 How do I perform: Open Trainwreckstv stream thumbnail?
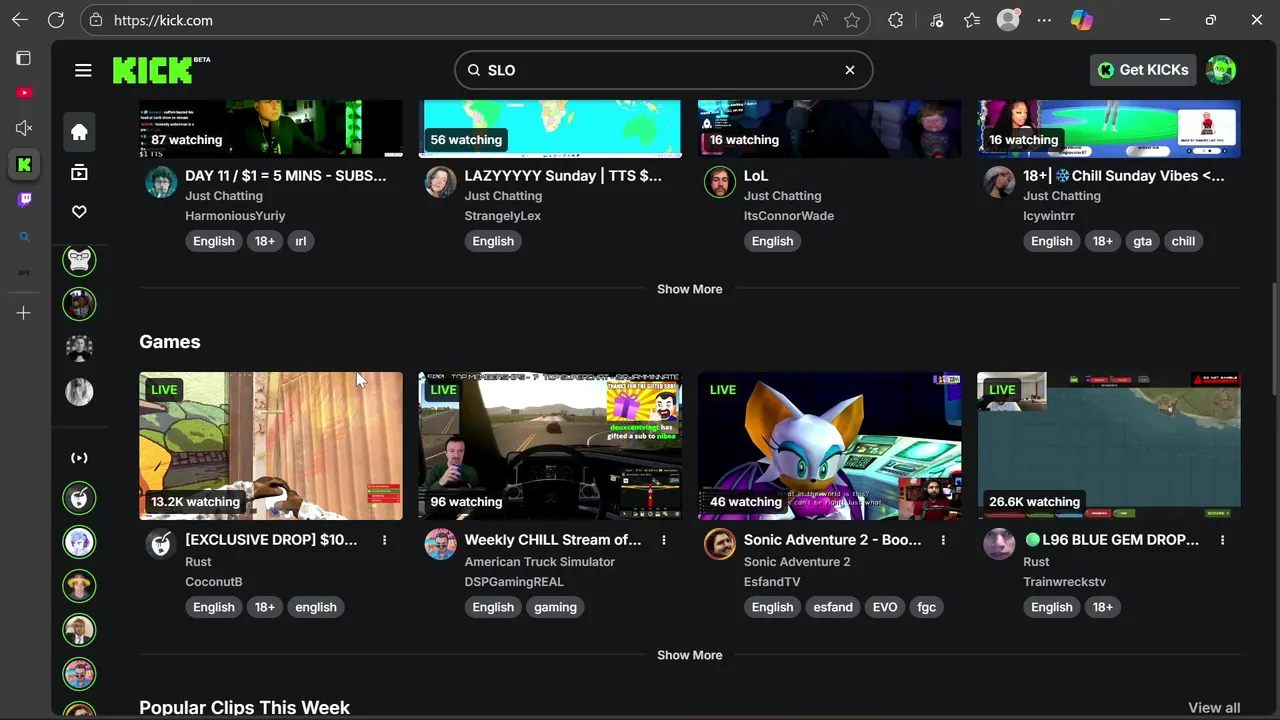pos(1109,446)
